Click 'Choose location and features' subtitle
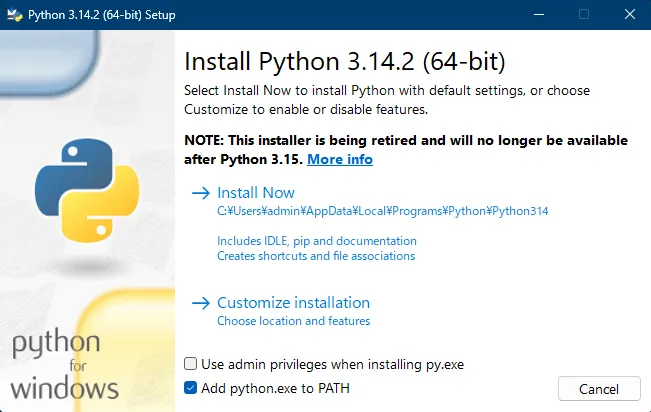The image size is (651, 412). pyautogui.click(x=294, y=321)
